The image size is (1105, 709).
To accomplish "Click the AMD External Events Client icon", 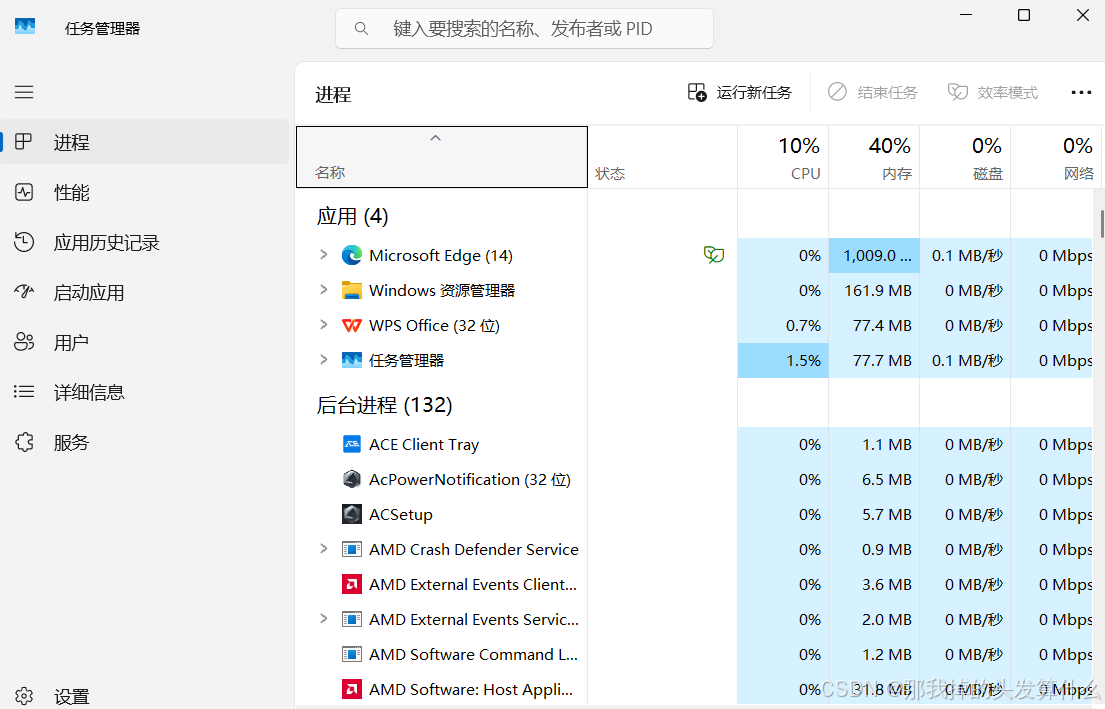I will click(x=352, y=584).
